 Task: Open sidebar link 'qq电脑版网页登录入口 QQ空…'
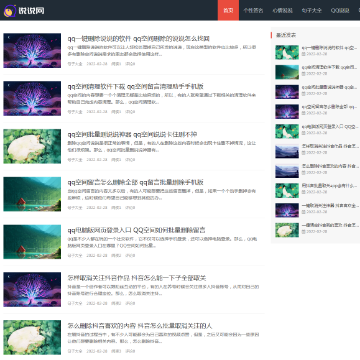[330, 127]
